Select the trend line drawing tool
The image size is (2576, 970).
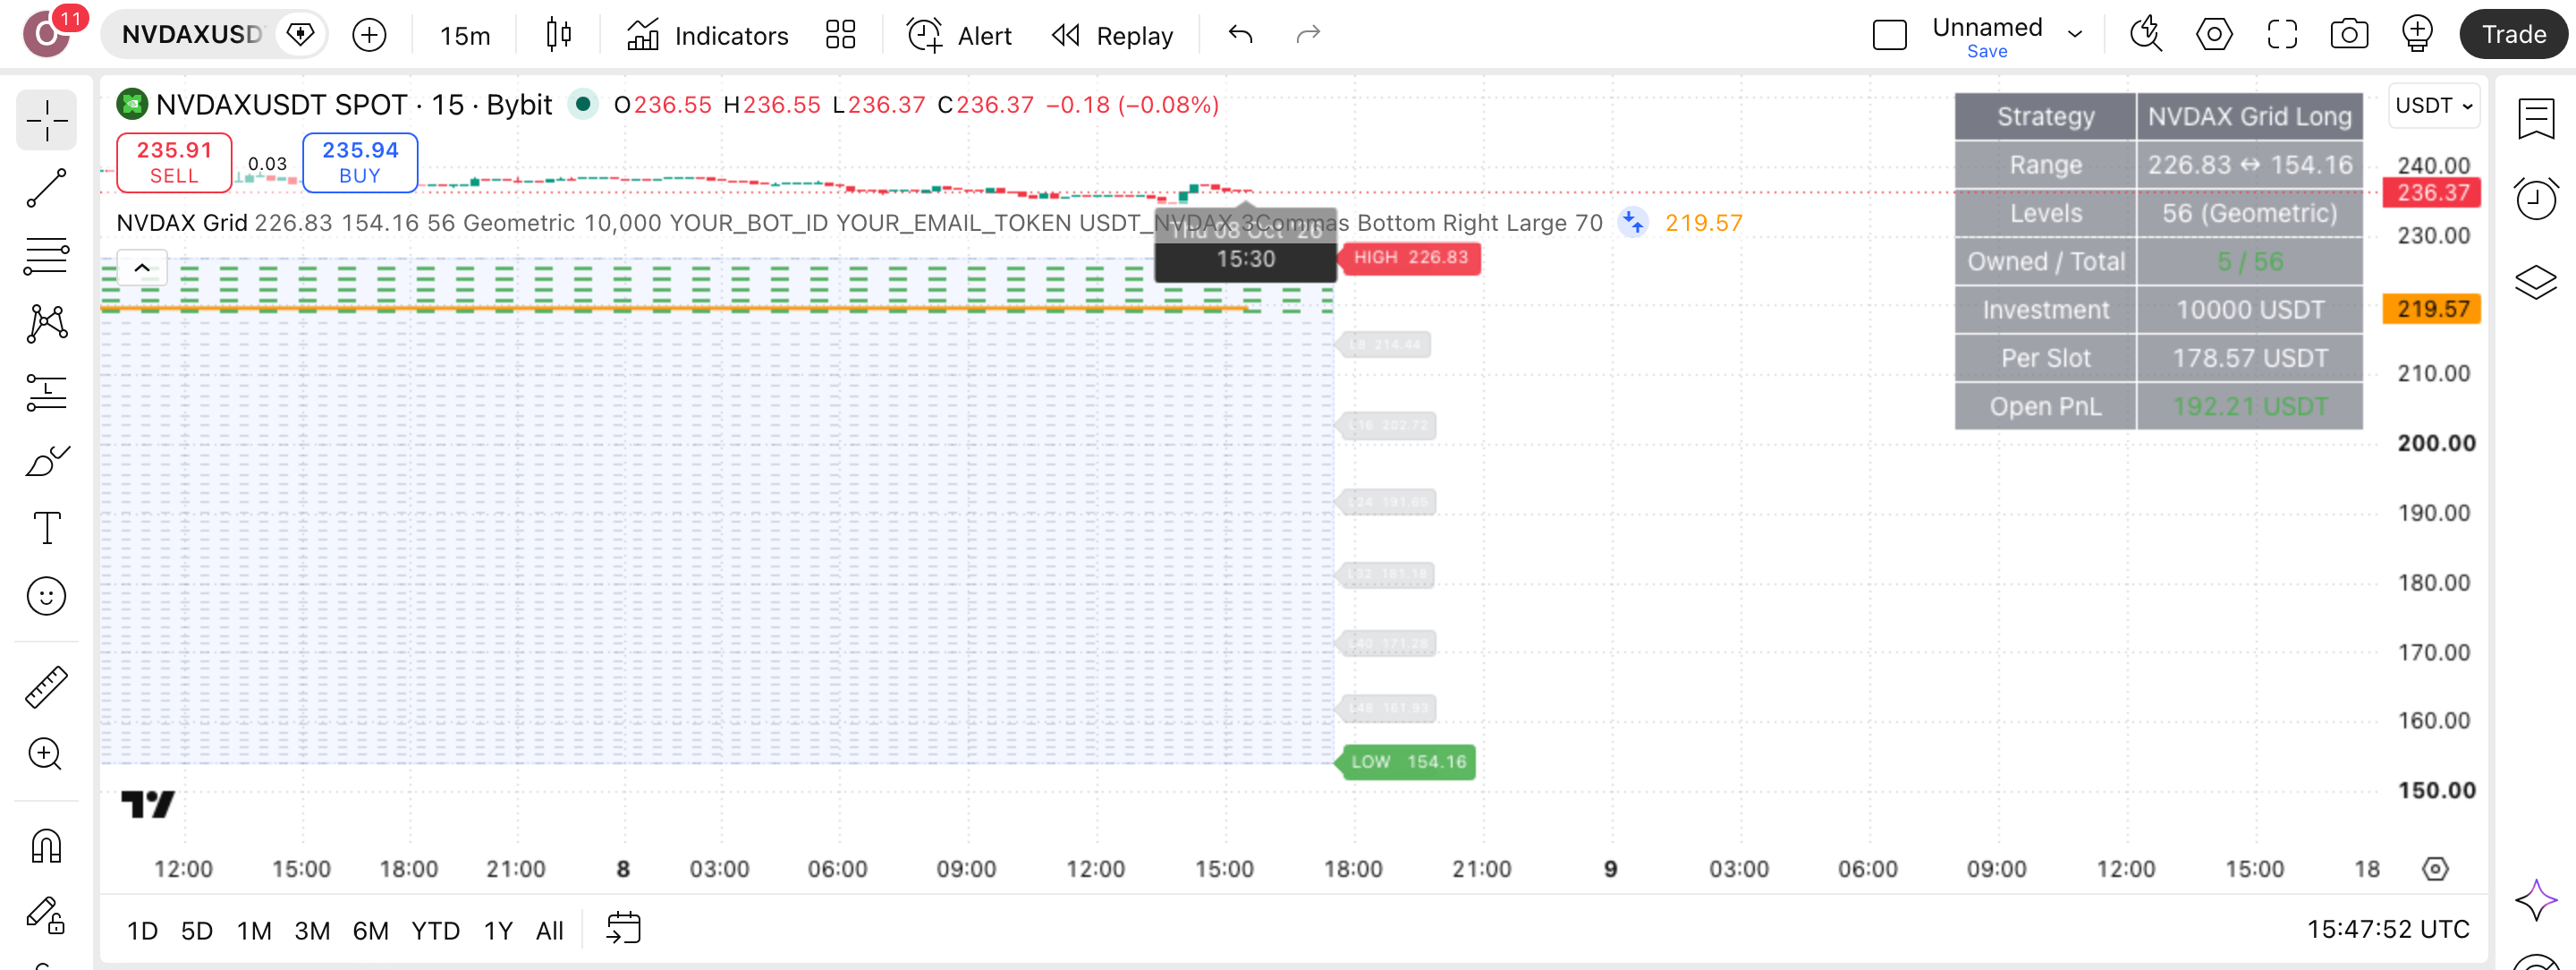point(46,188)
